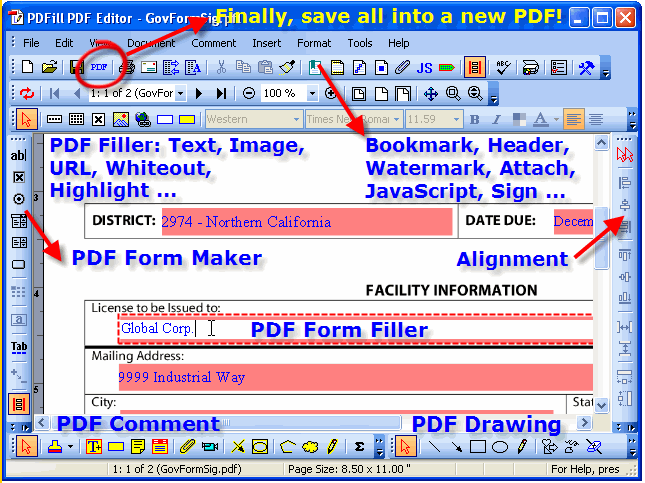Image resolution: width=645 pixels, height=483 pixels.
Task: Click the Bookmark icon in the toolbar
Action: click(315, 67)
